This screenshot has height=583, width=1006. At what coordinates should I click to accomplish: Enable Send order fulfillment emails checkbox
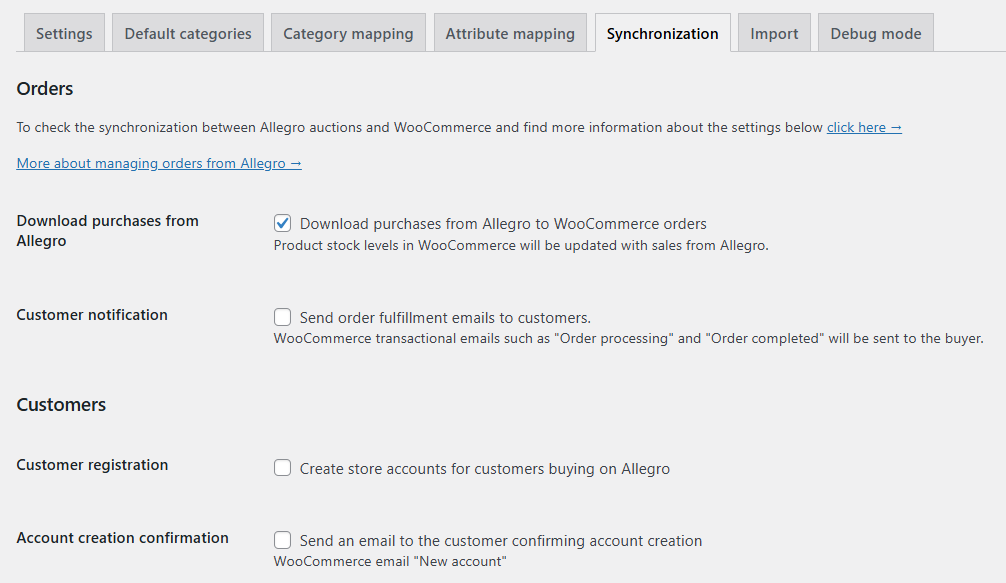tap(282, 317)
